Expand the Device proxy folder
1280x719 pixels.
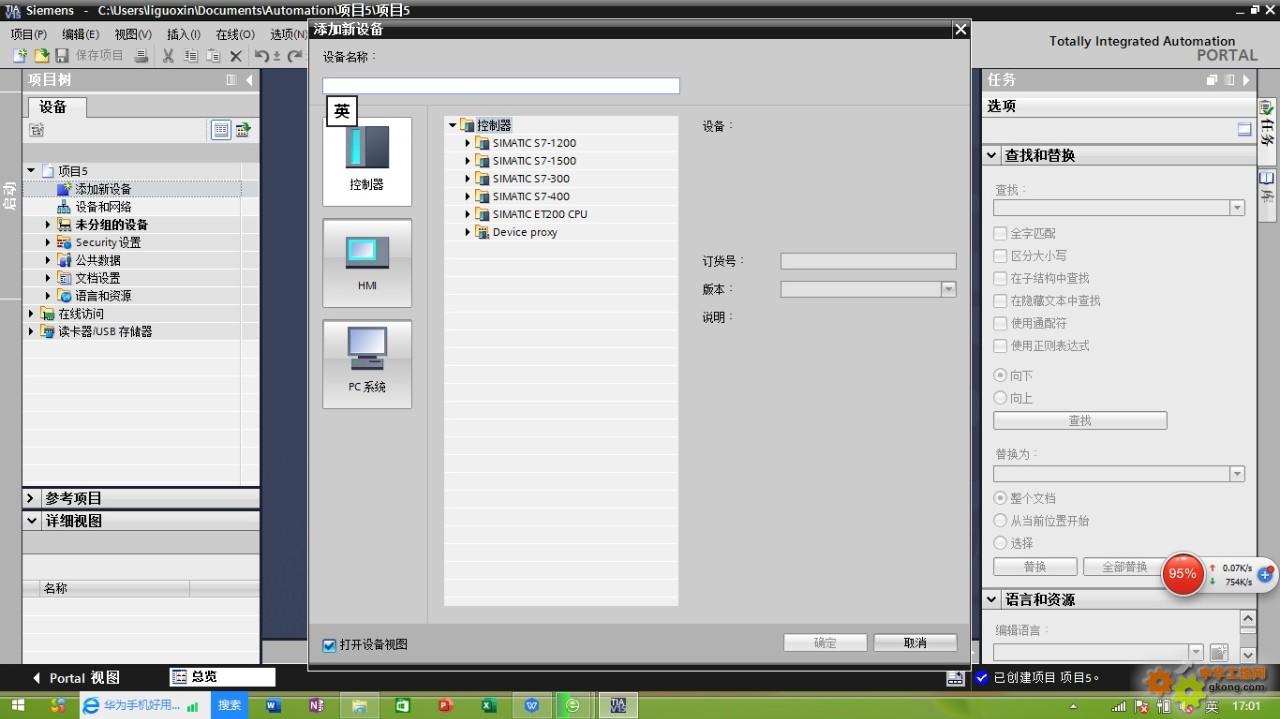(468, 232)
